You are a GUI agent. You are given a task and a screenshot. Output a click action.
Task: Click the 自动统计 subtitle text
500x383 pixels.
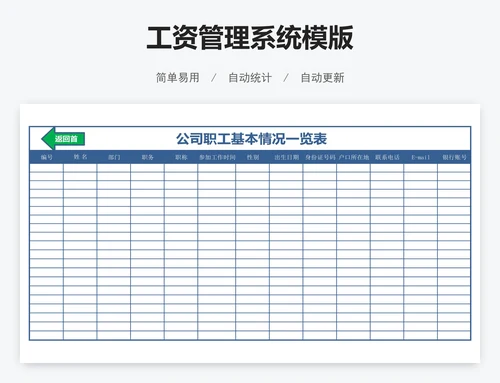click(x=250, y=78)
